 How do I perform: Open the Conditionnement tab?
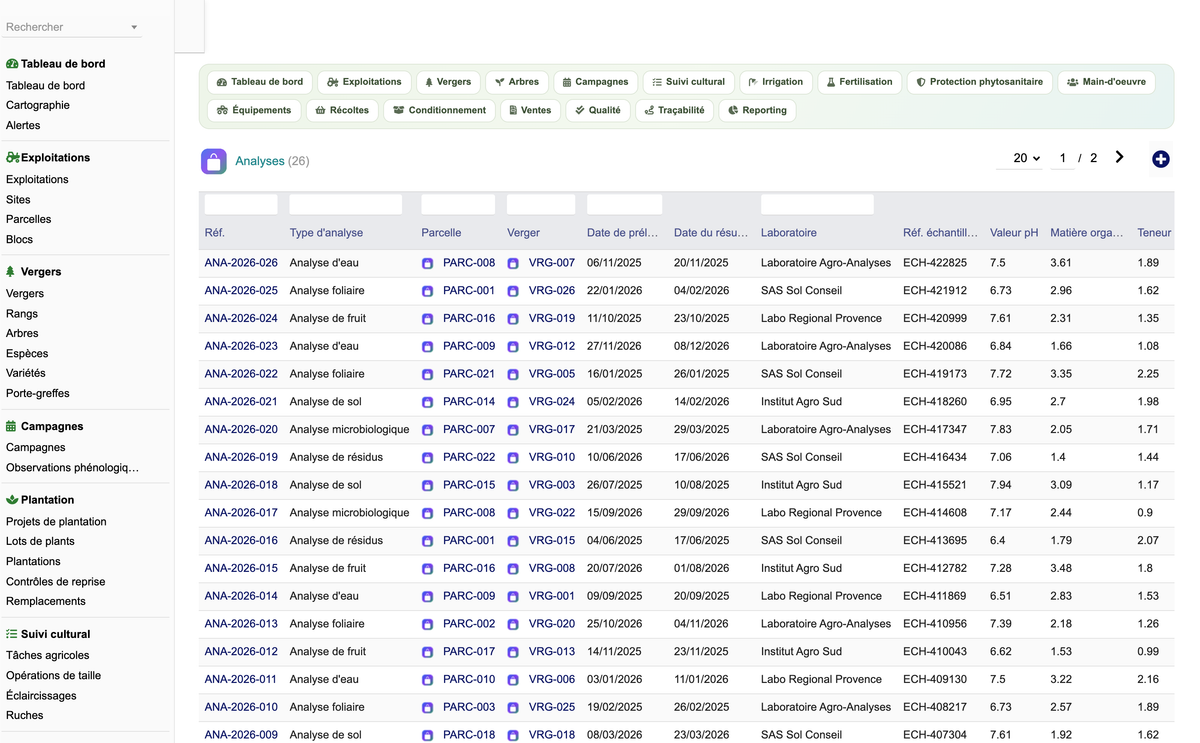[x=440, y=110]
